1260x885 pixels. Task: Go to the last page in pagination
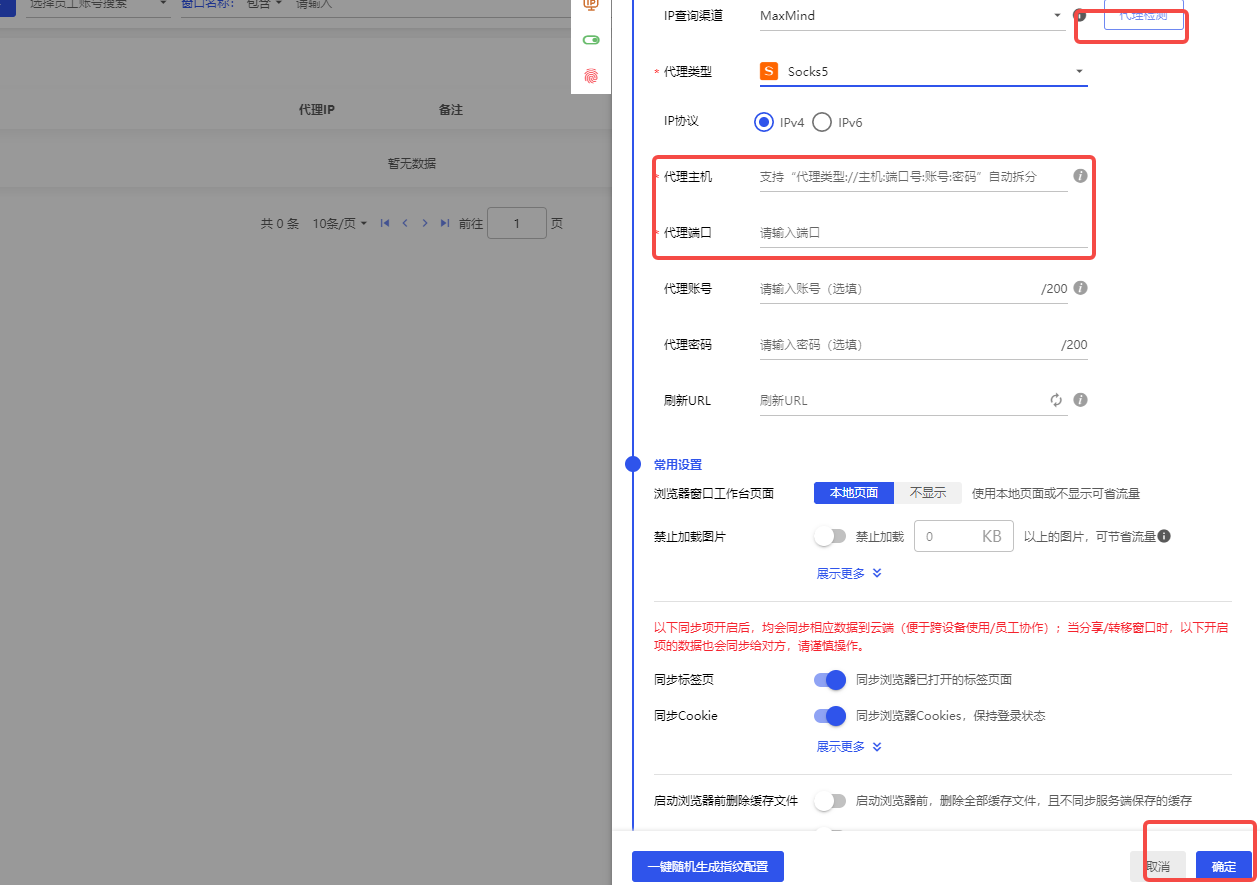coord(445,224)
